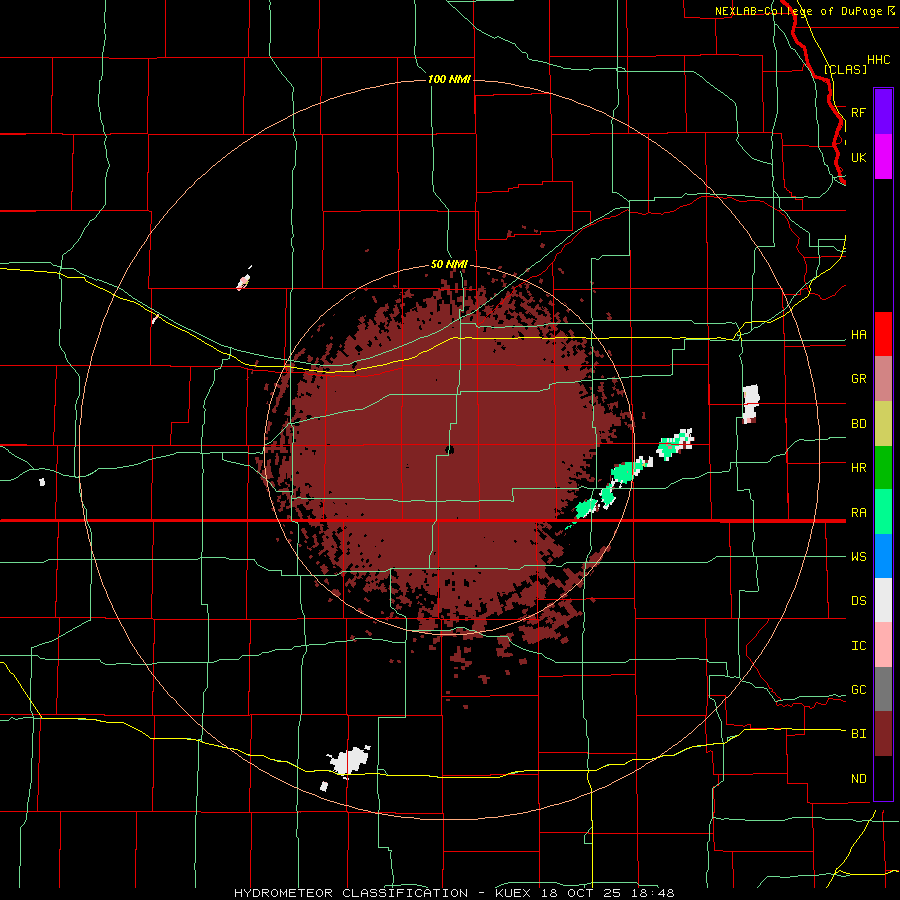The width and height of the screenshot is (900, 900).
Task: Click the pink echo northwest of radar
Action: [243, 281]
